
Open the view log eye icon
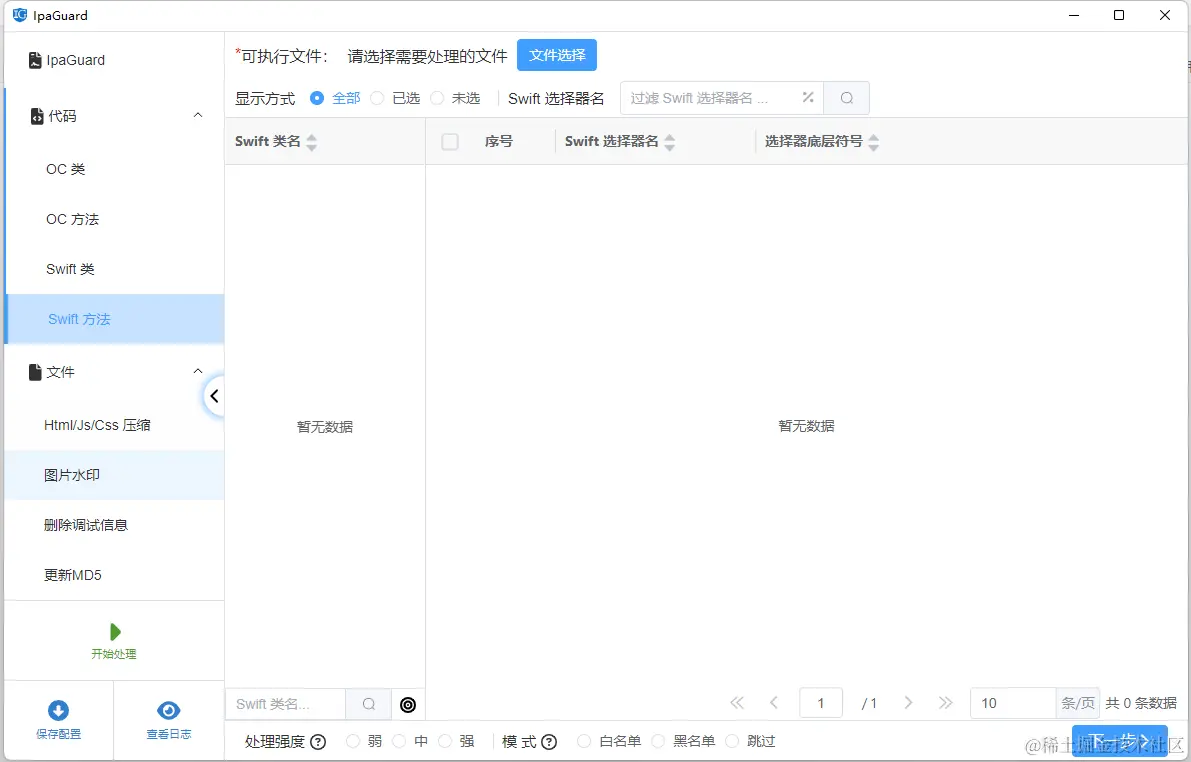(x=169, y=710)
